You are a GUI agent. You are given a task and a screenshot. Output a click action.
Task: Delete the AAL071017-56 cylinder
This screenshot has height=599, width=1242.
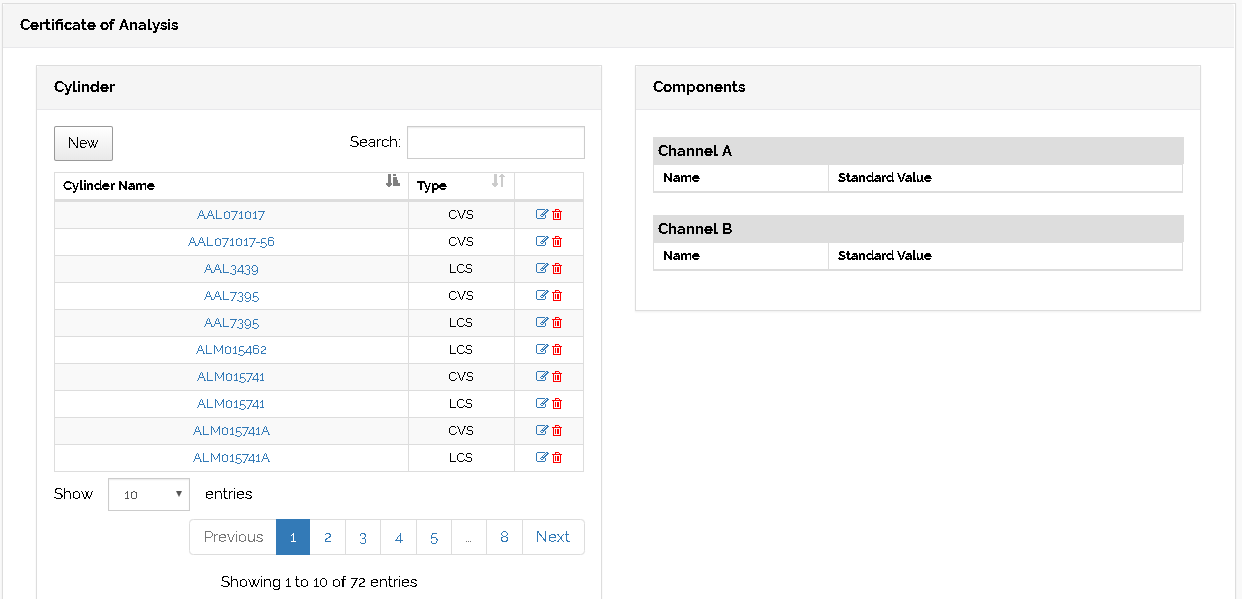point(558,241)
